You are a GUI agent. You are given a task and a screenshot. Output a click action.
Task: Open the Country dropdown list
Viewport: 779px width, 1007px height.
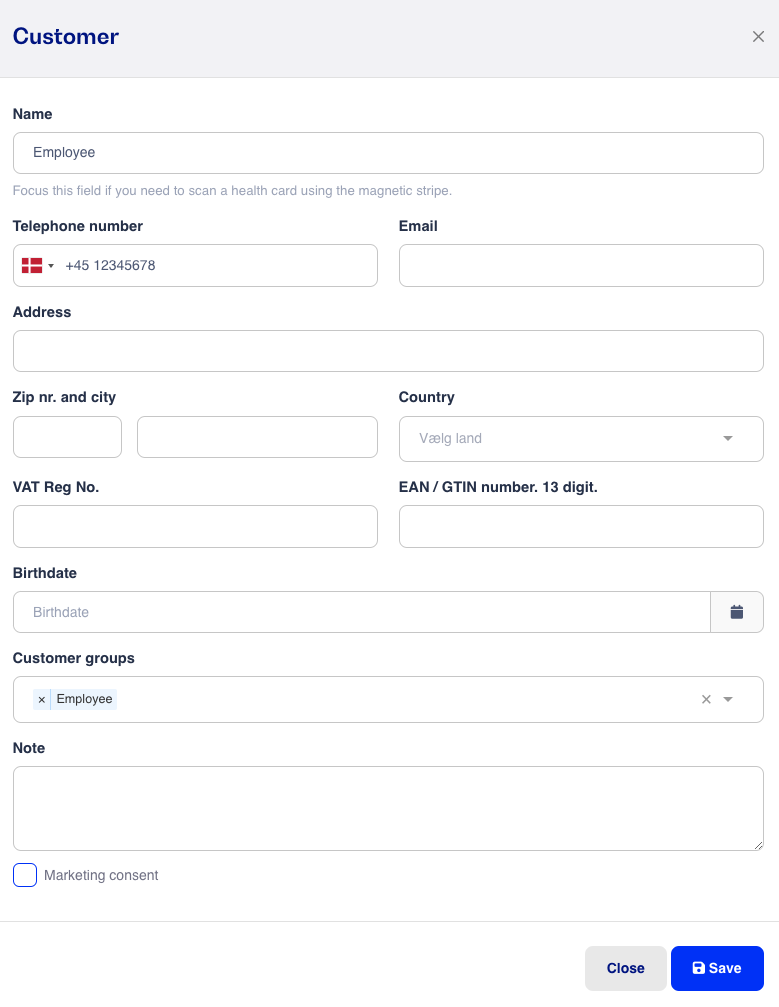tap(581, 439)
